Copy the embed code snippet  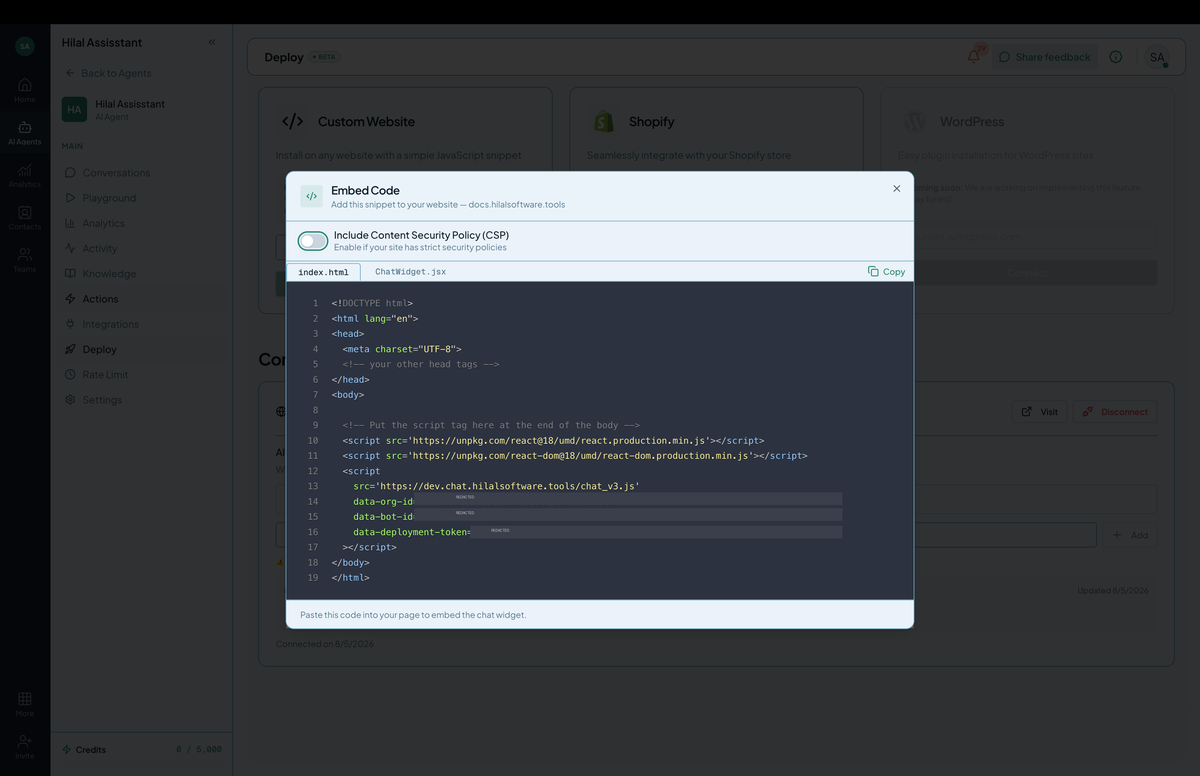pos(886,271)
